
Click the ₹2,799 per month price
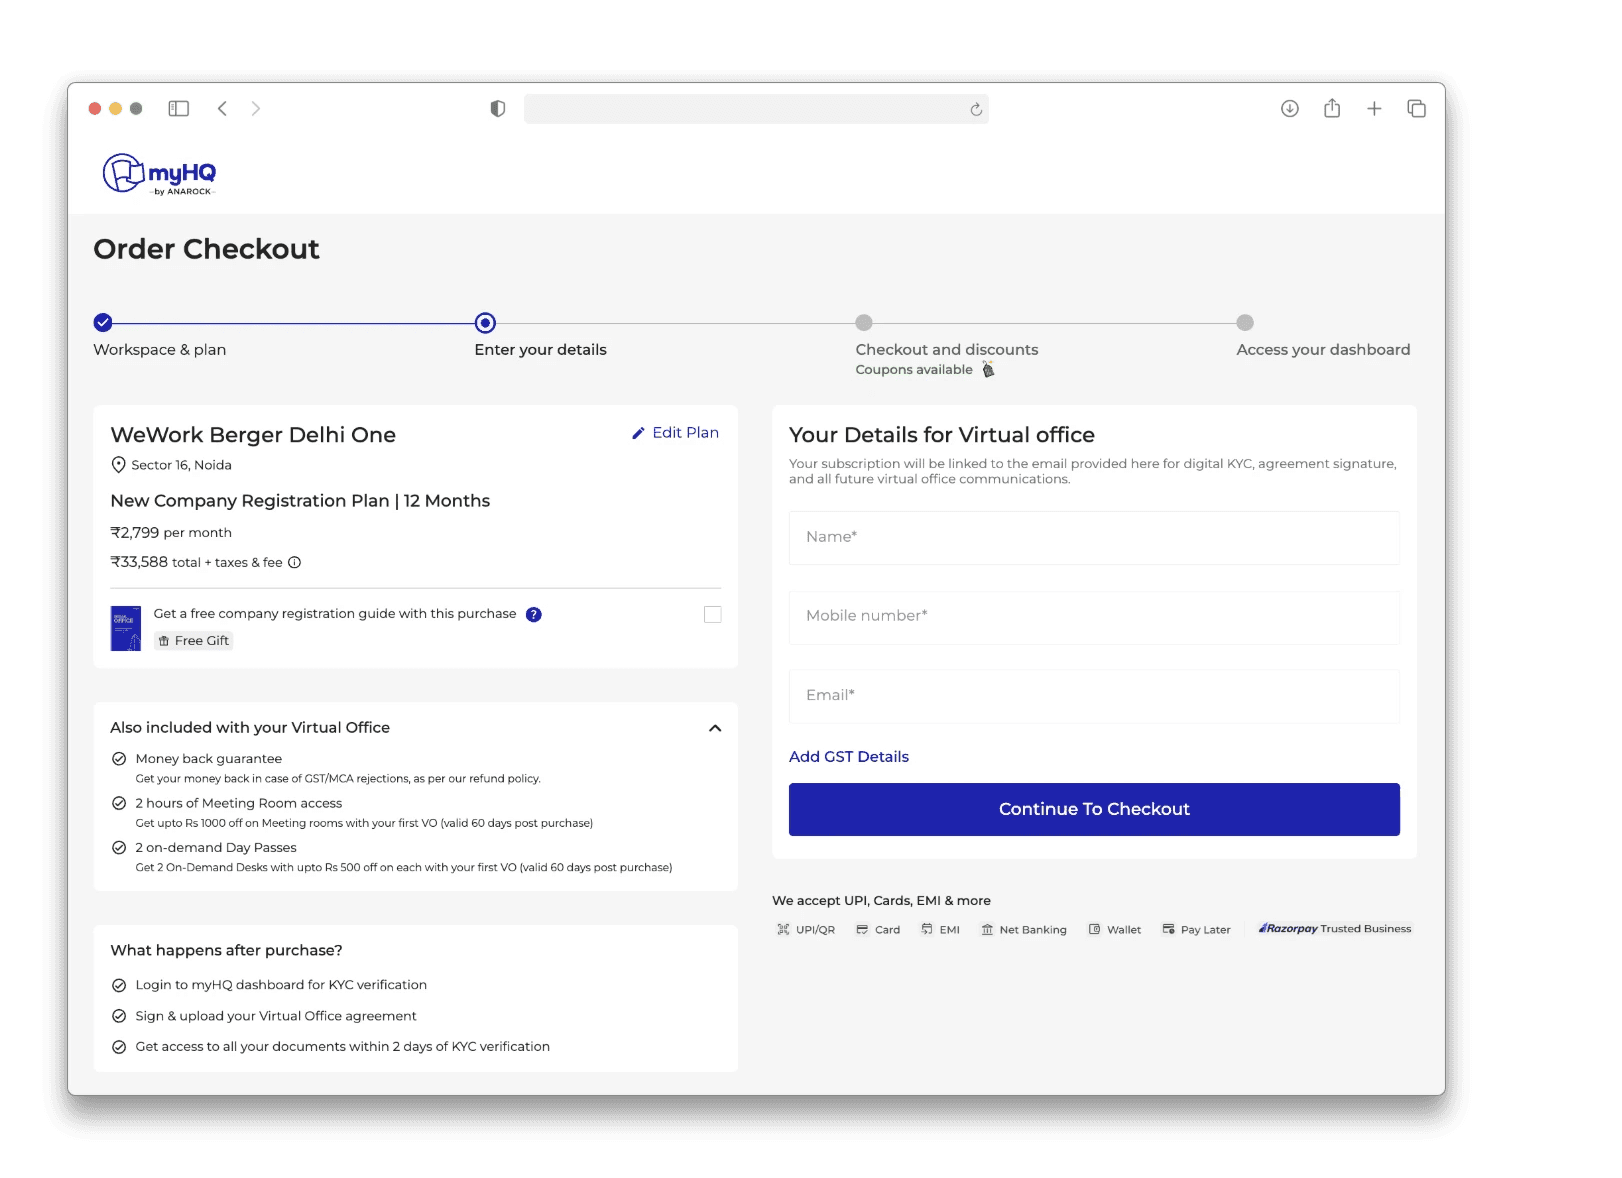171,532
